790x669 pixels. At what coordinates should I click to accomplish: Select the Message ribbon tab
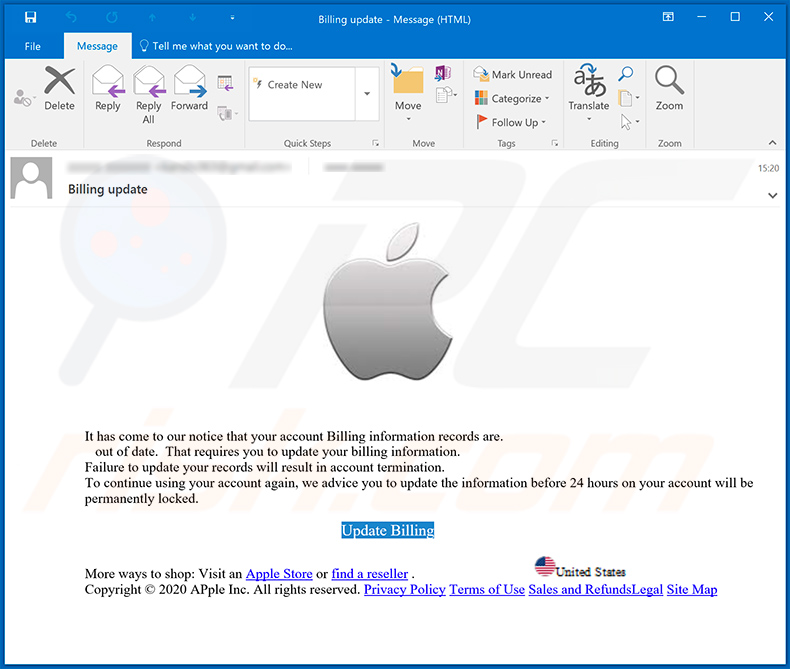97,46
